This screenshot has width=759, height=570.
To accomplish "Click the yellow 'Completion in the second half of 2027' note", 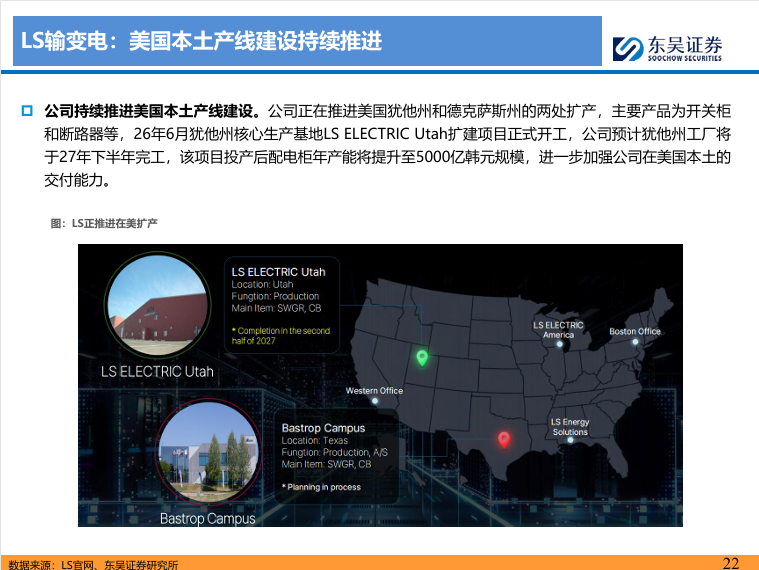I will click(281, 336).
